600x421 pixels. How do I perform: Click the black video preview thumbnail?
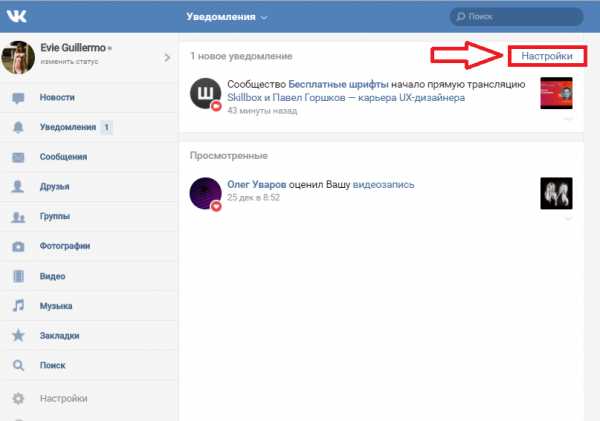pos(556,193)
